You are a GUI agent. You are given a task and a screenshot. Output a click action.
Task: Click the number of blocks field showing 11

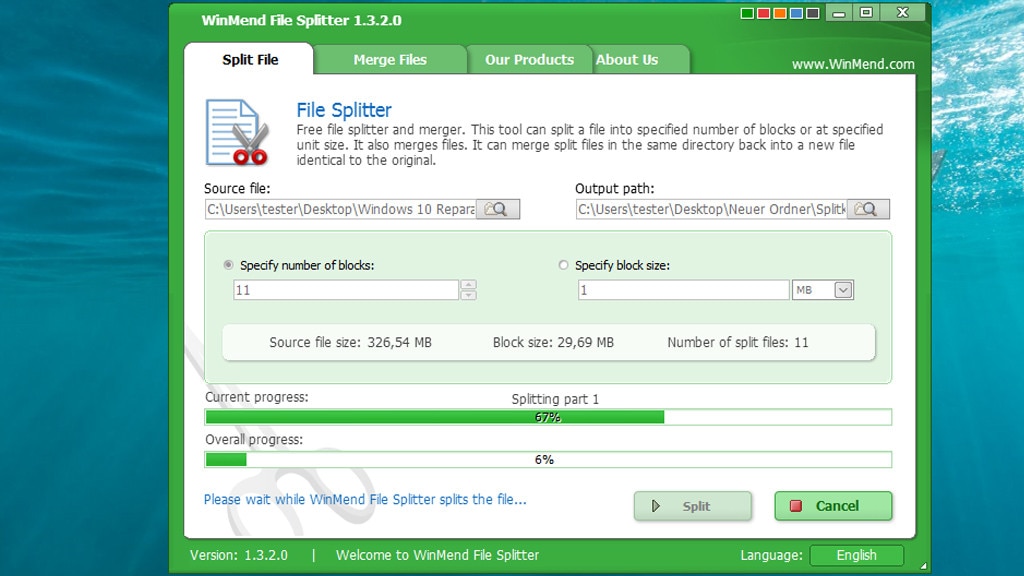(345, 290)
